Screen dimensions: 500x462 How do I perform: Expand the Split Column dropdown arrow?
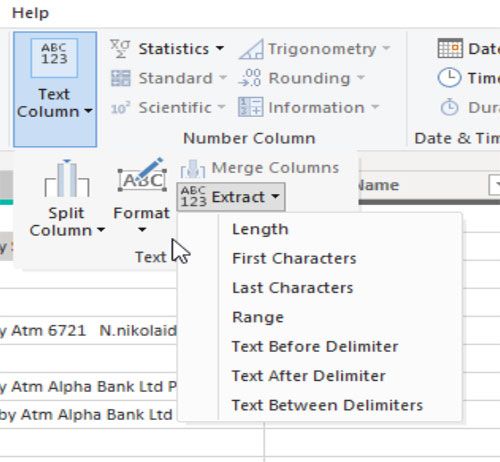point(101,230)
